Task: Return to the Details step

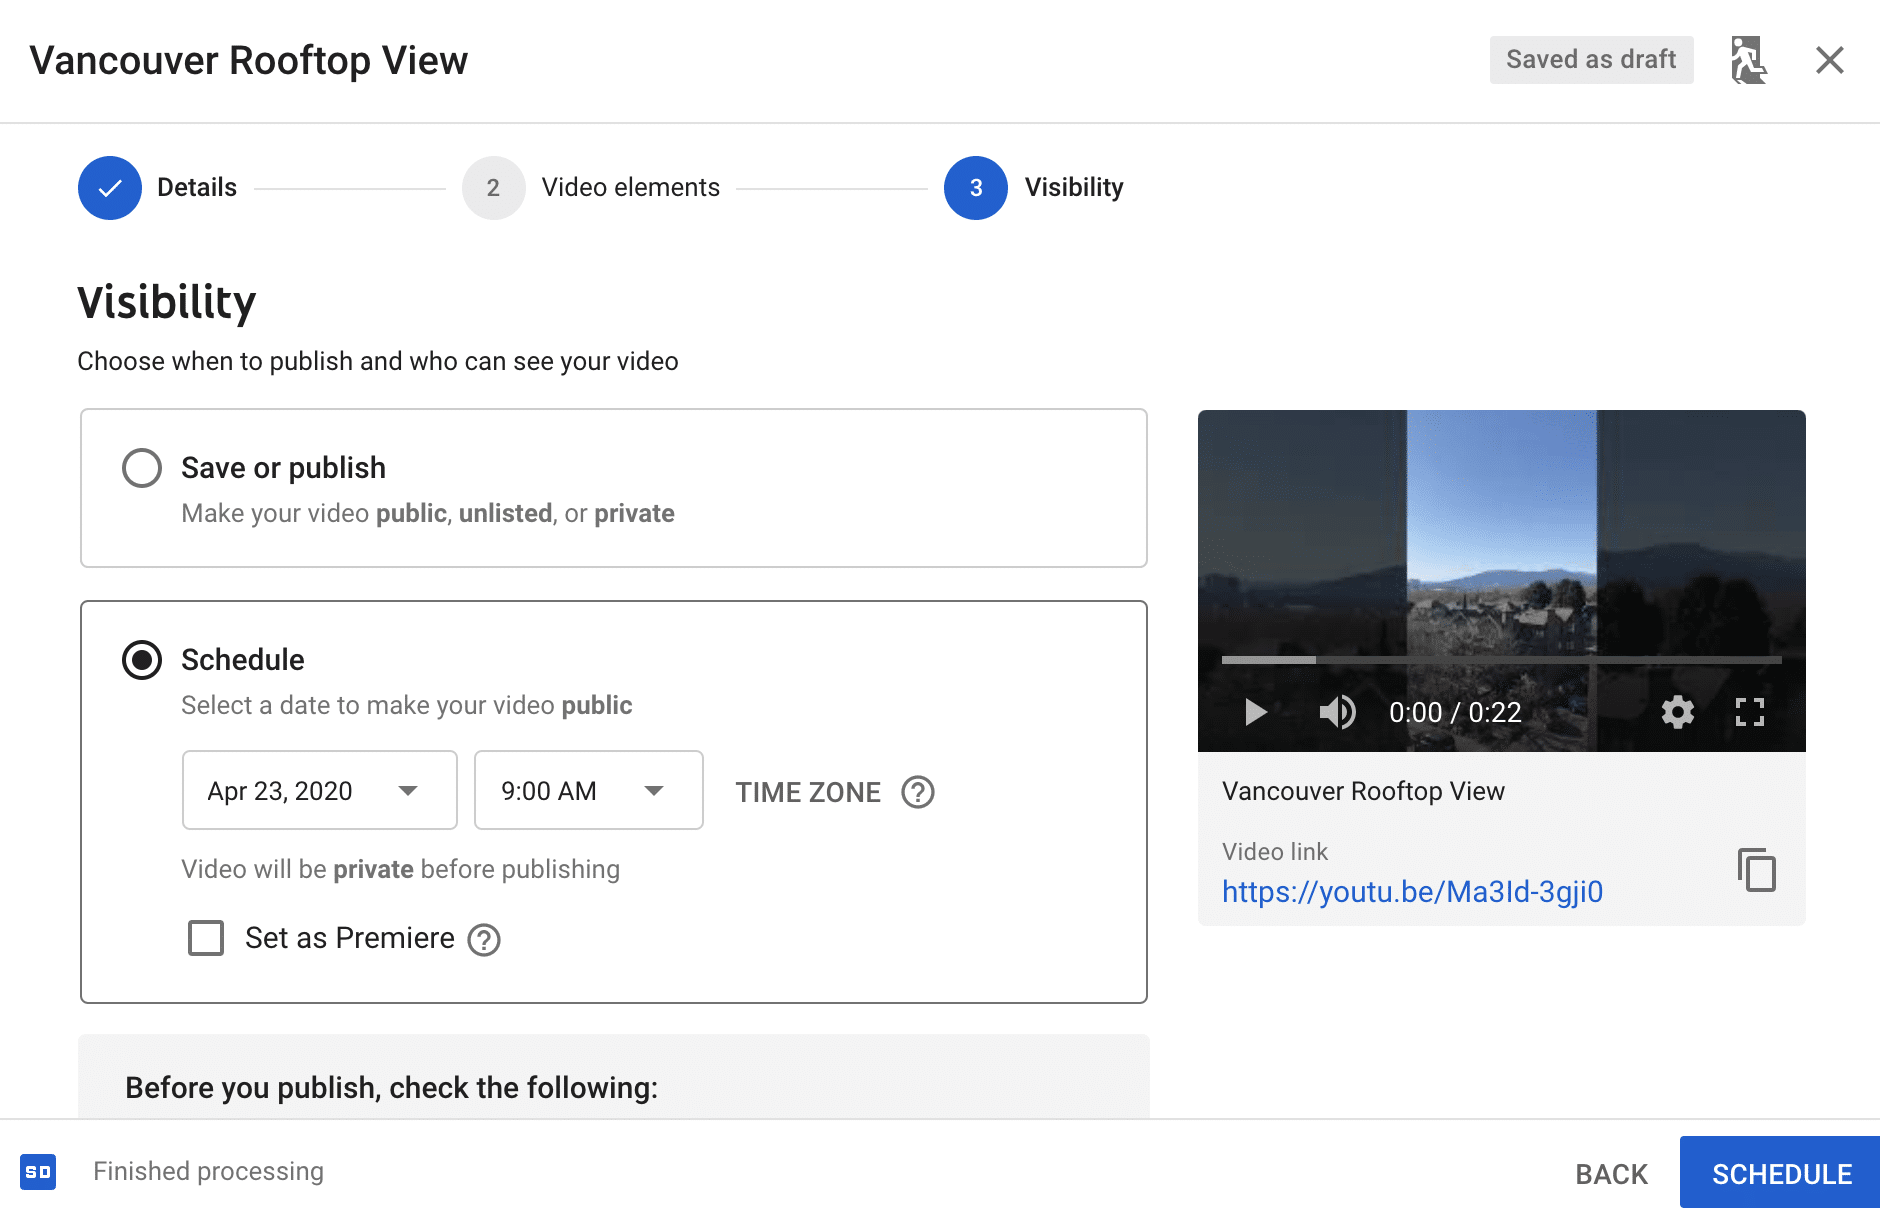Action: pos(196,187)
